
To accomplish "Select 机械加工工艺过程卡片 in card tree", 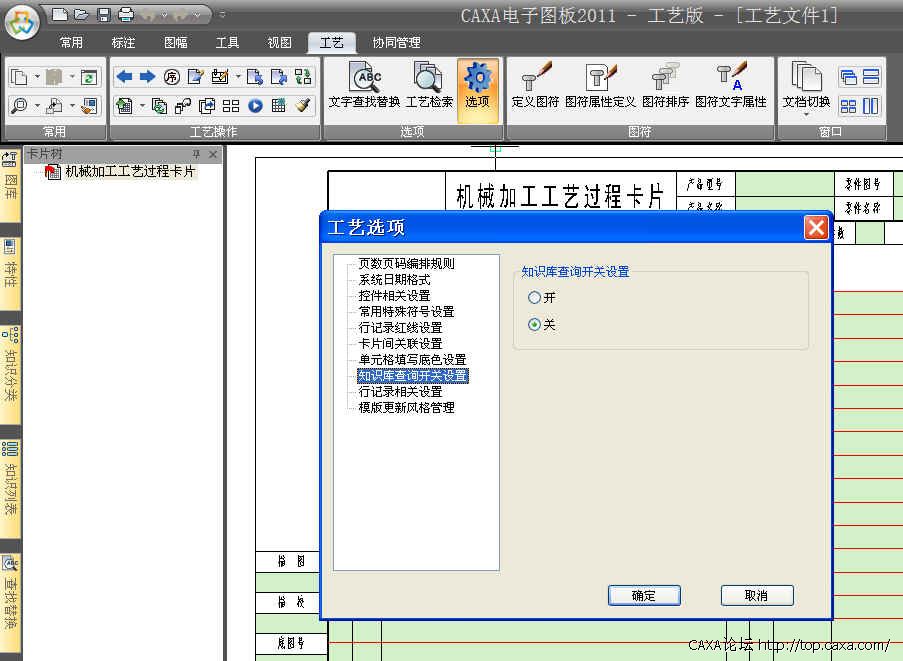I will [130, 172].
